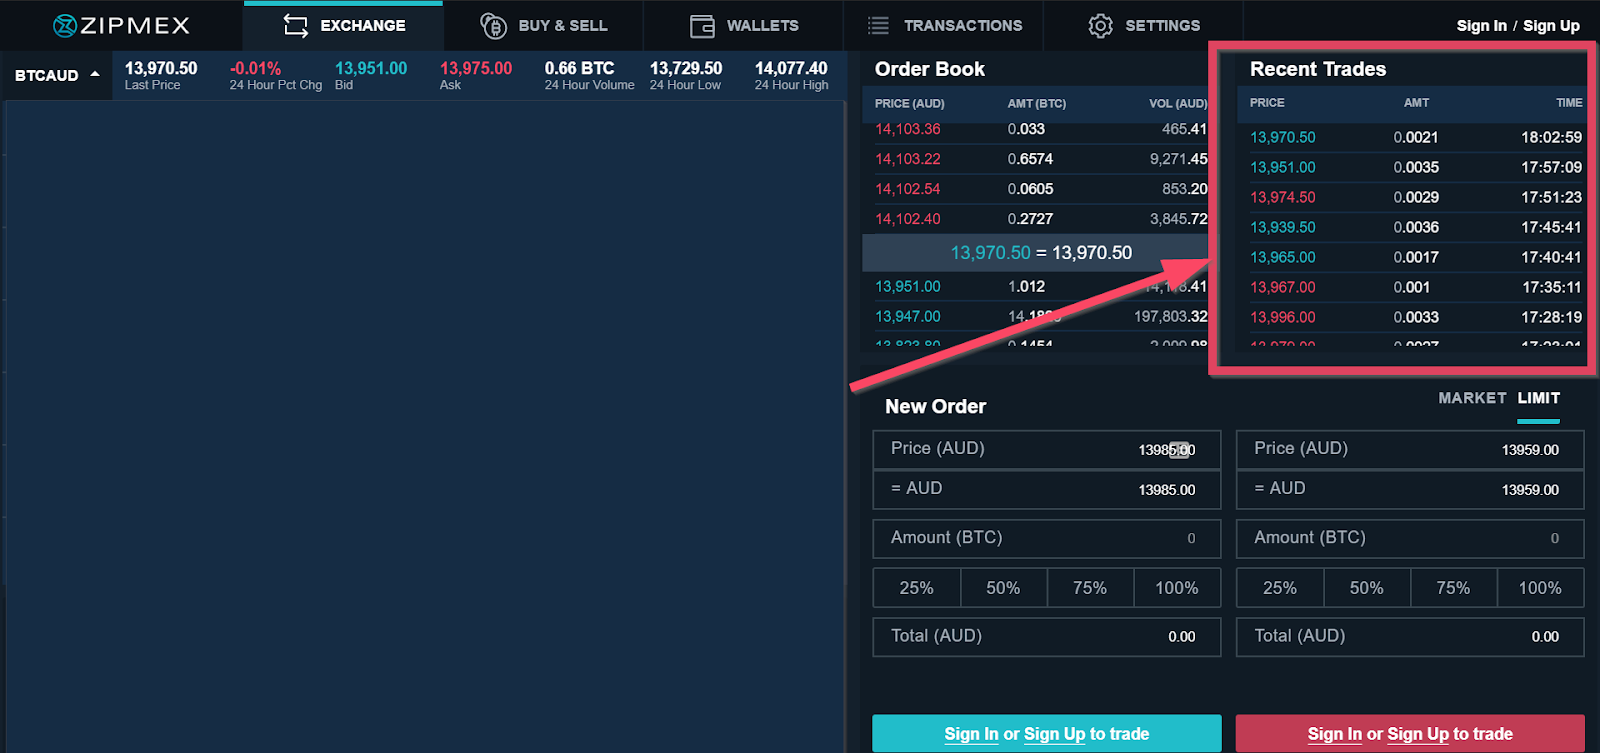
Task: Select the LIMIT order type
Action: pos(1538,398)
